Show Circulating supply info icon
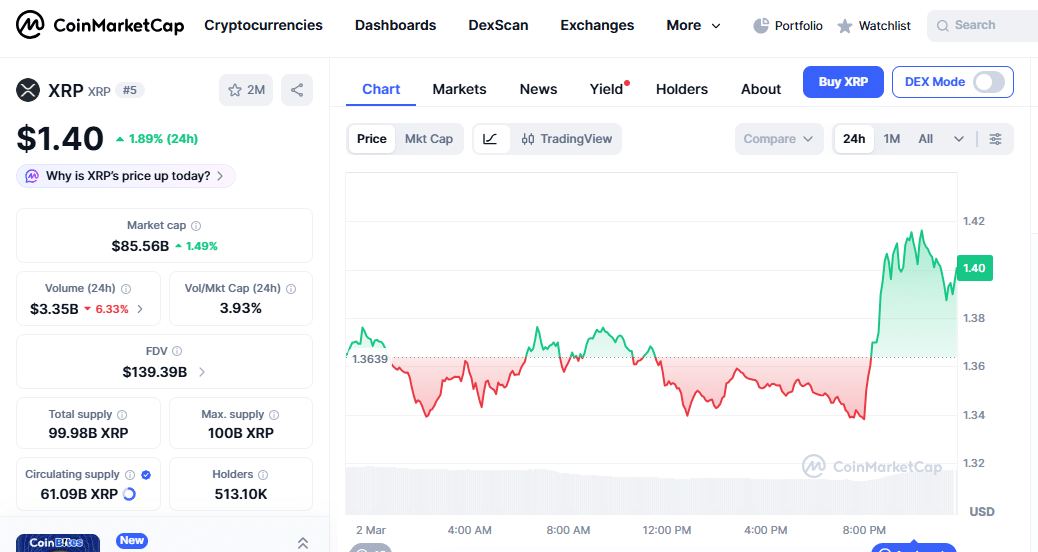The image size is (1038, 552). (x=130, y=475)
